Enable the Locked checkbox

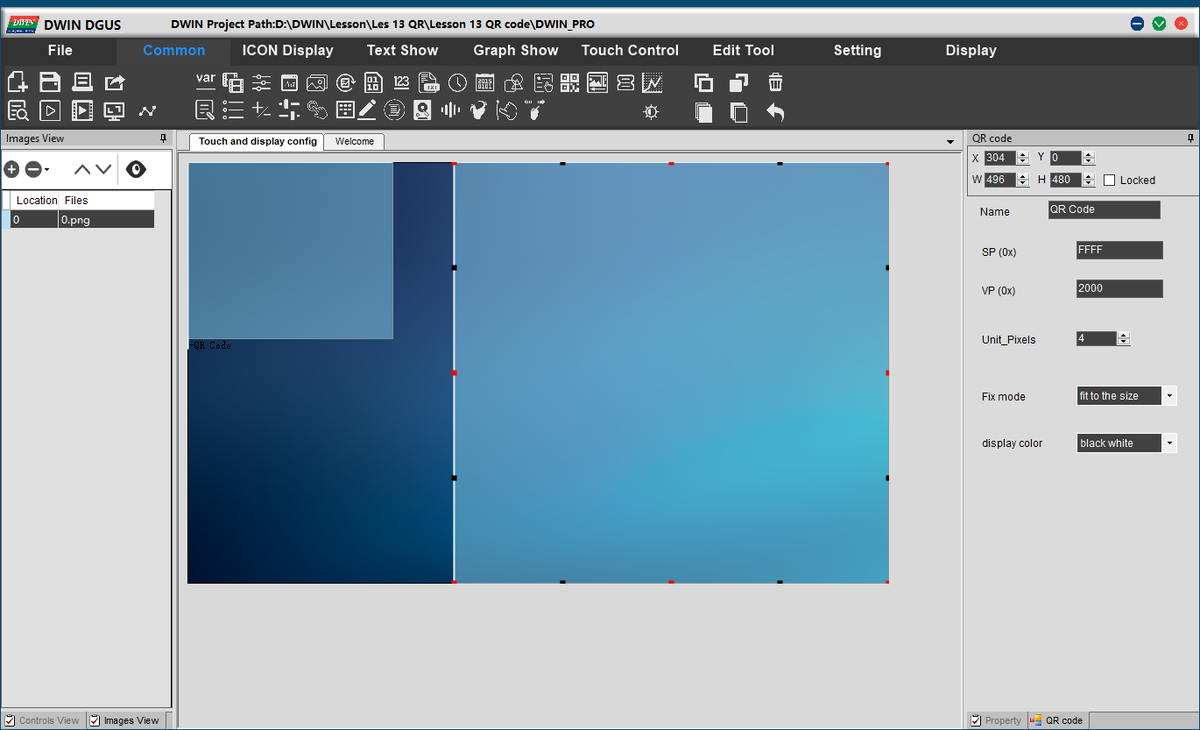[x=1109, y=180]
